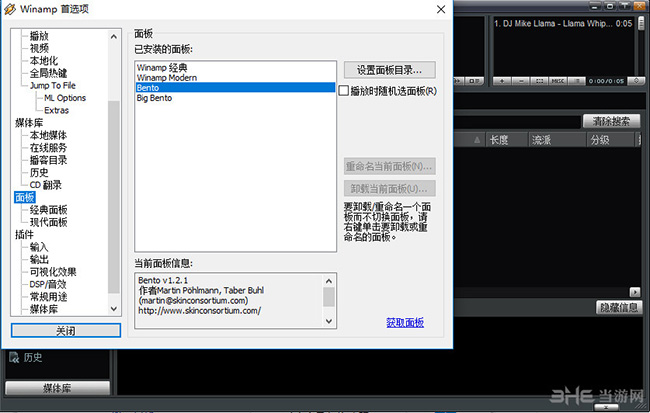This screenshot has width=650, height=413.
Task: Click 长度 column header in media library
Action: click(507, 140)
